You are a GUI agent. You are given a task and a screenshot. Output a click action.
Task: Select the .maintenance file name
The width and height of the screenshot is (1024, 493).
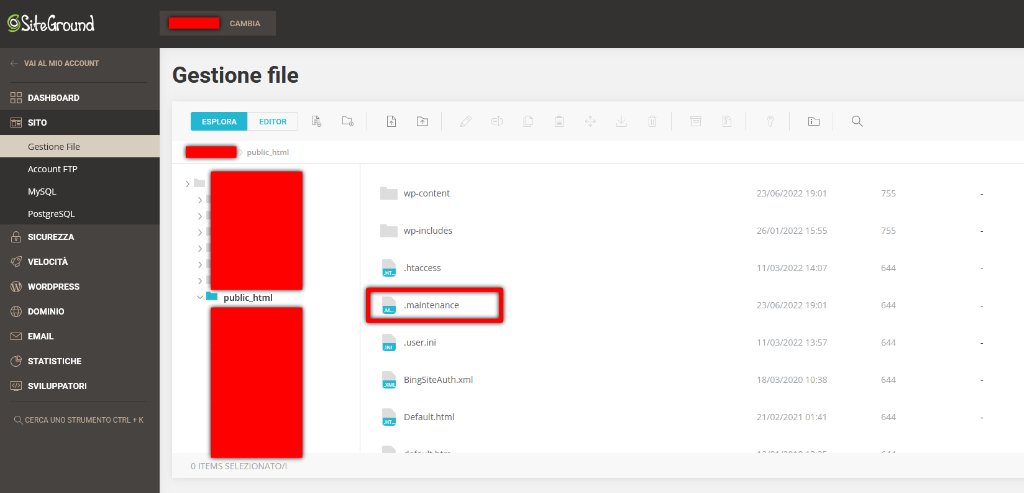coord(431,305)
